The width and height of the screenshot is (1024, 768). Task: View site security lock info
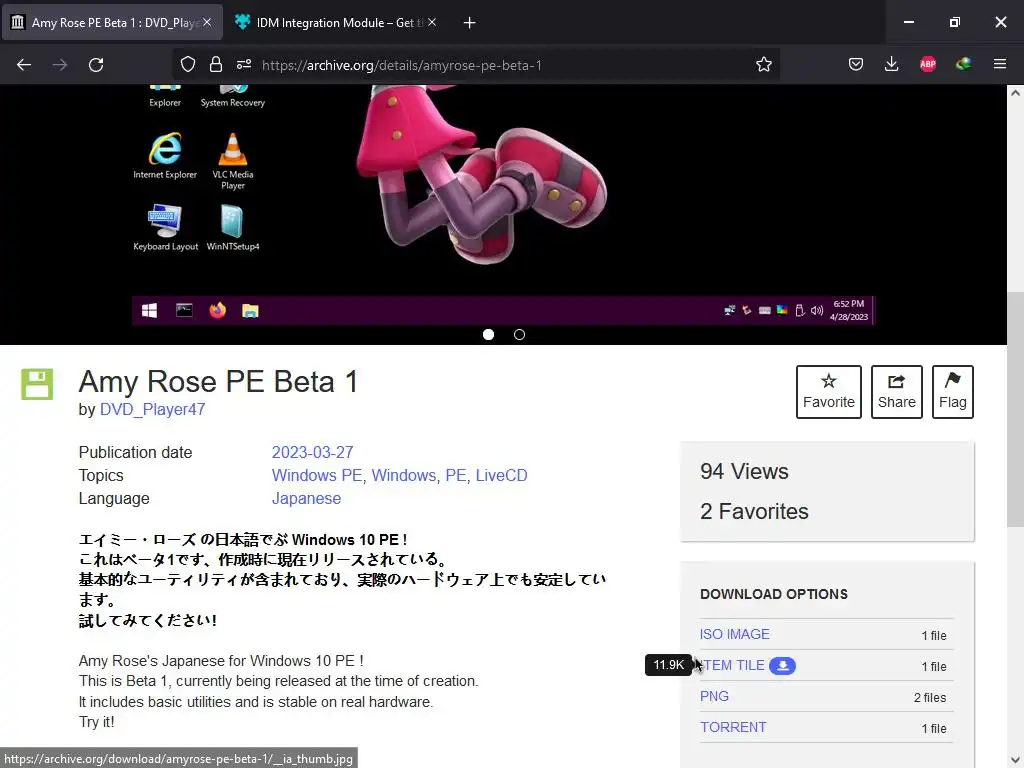[x=216, y=65]
